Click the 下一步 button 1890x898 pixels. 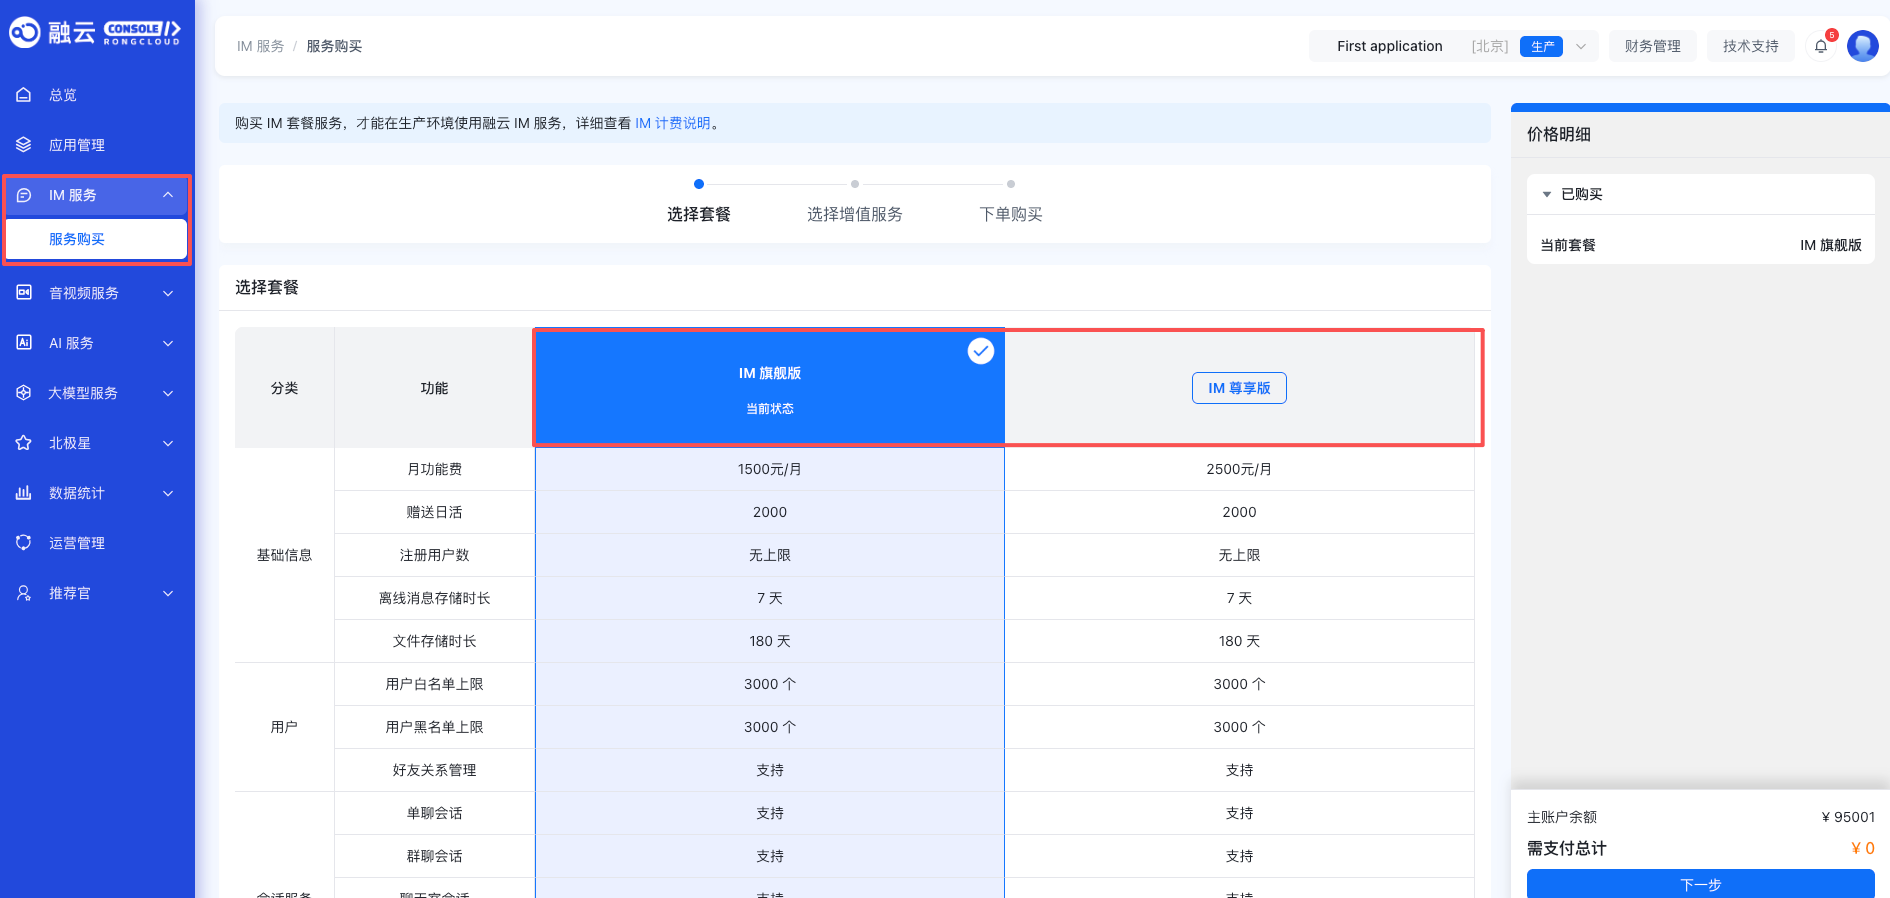1701,884
